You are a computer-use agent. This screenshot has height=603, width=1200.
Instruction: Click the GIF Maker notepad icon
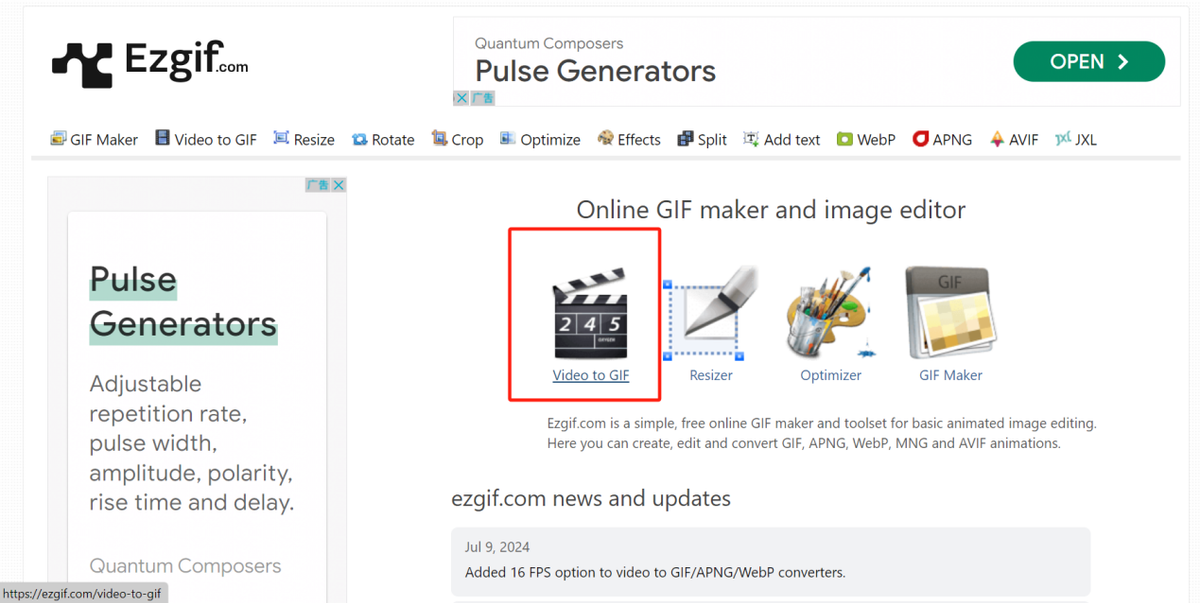pyautogui.click(x=950, y=313)
